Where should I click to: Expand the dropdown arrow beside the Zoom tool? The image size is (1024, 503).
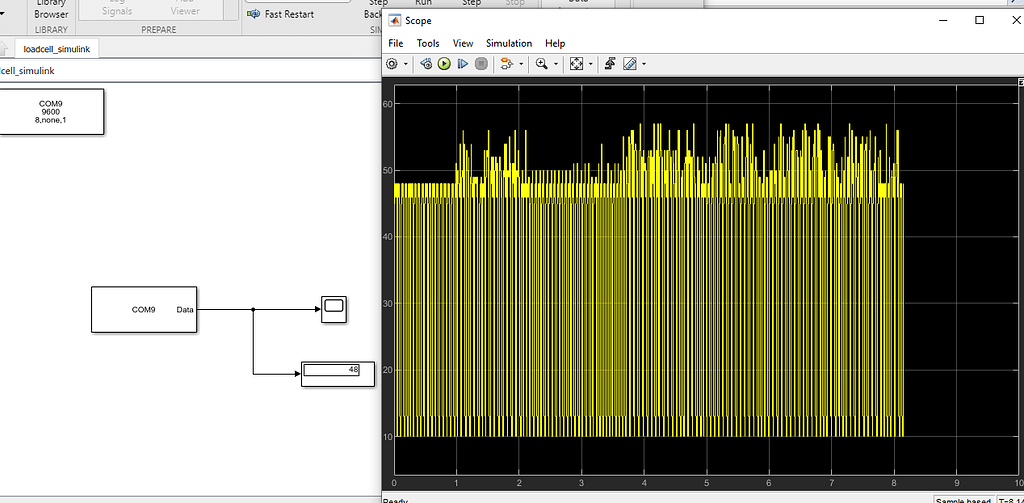[555, 64]
